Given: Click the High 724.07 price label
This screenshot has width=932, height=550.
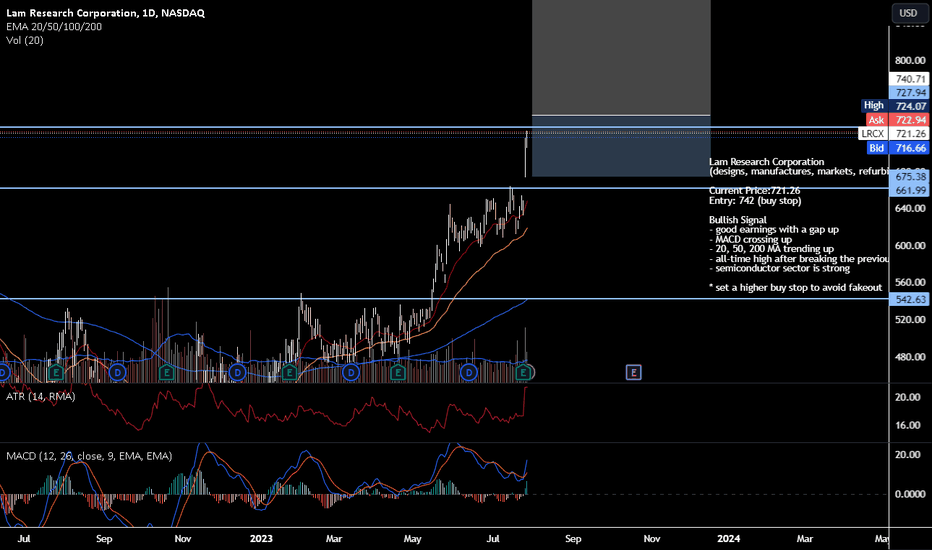Looking at the screenshot, I should coord(895,106).
